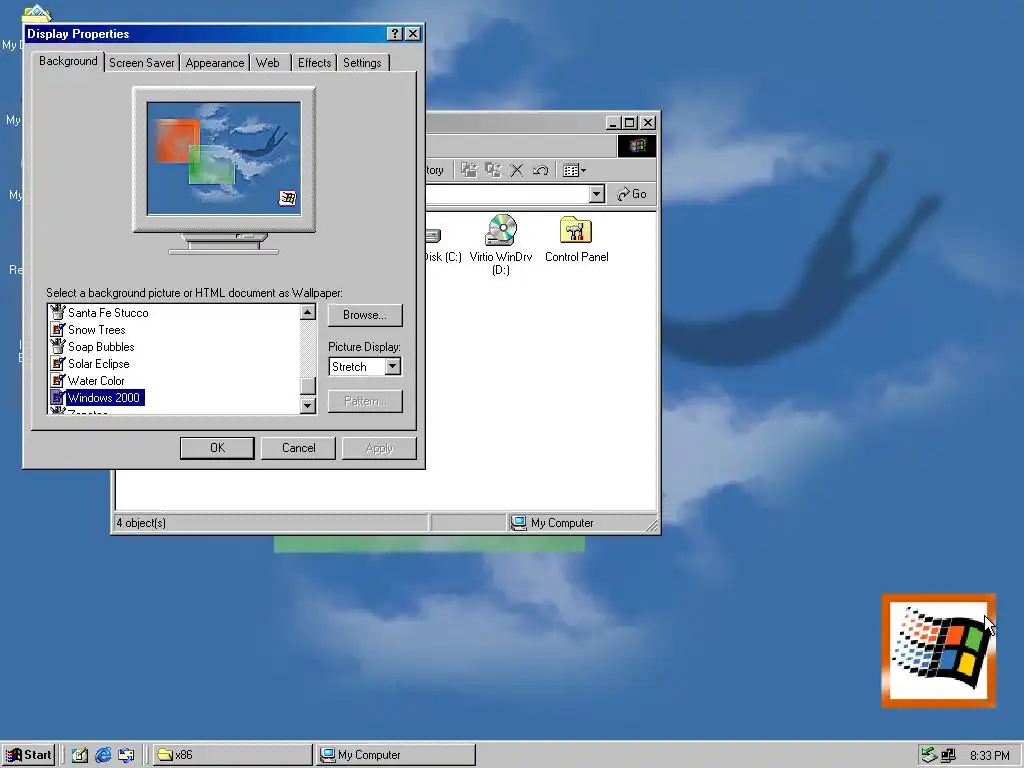Minimize the My Computer window
Screen dimensions: 1024x768
point(613,123)
